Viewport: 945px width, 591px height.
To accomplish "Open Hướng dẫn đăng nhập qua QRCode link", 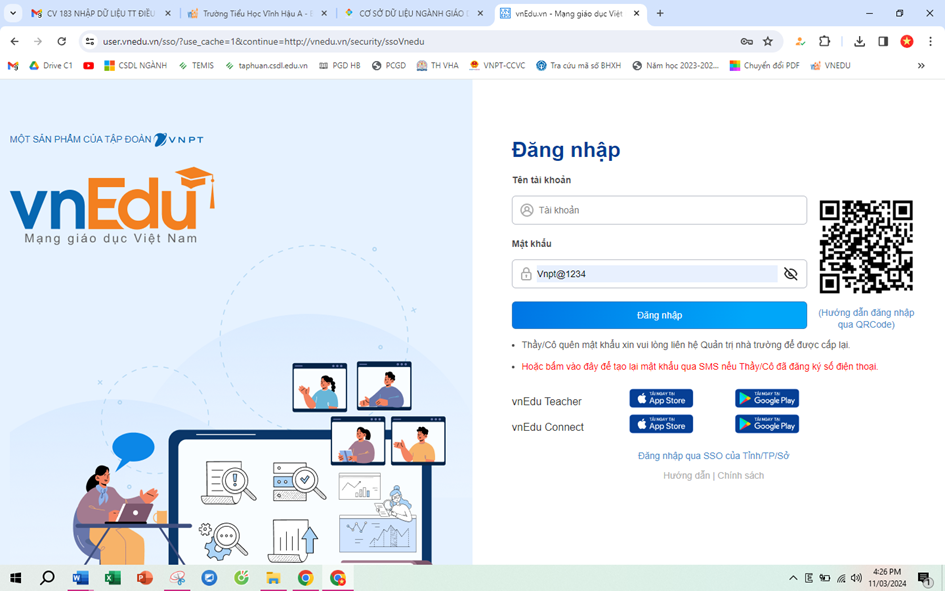I will [x=866, y=318].
